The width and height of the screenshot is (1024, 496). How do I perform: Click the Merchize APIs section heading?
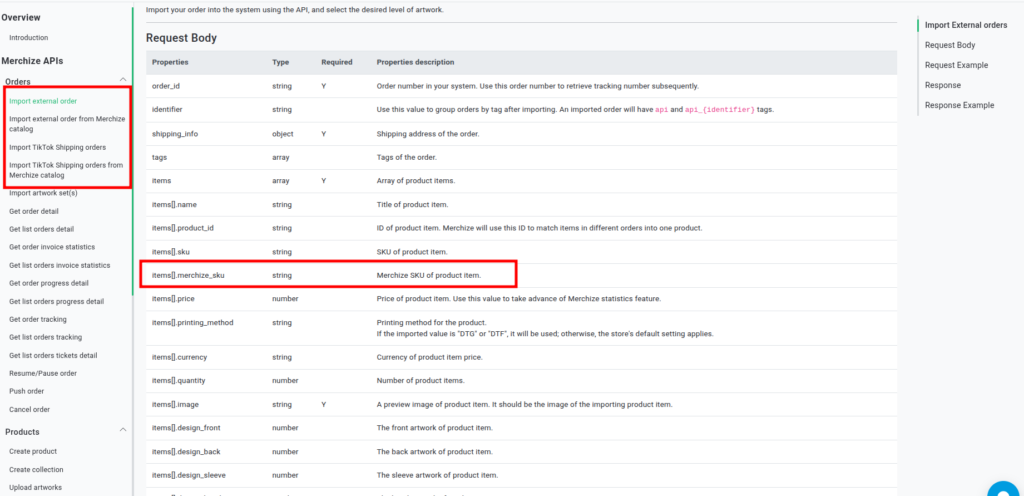pyautogui.click(x=32, y=61)
